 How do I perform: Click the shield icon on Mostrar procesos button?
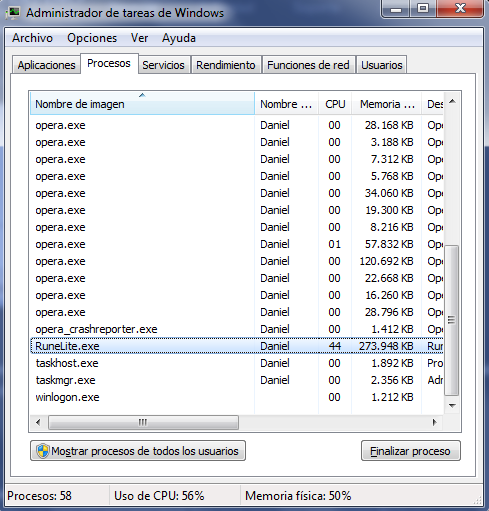pos(43,451)
